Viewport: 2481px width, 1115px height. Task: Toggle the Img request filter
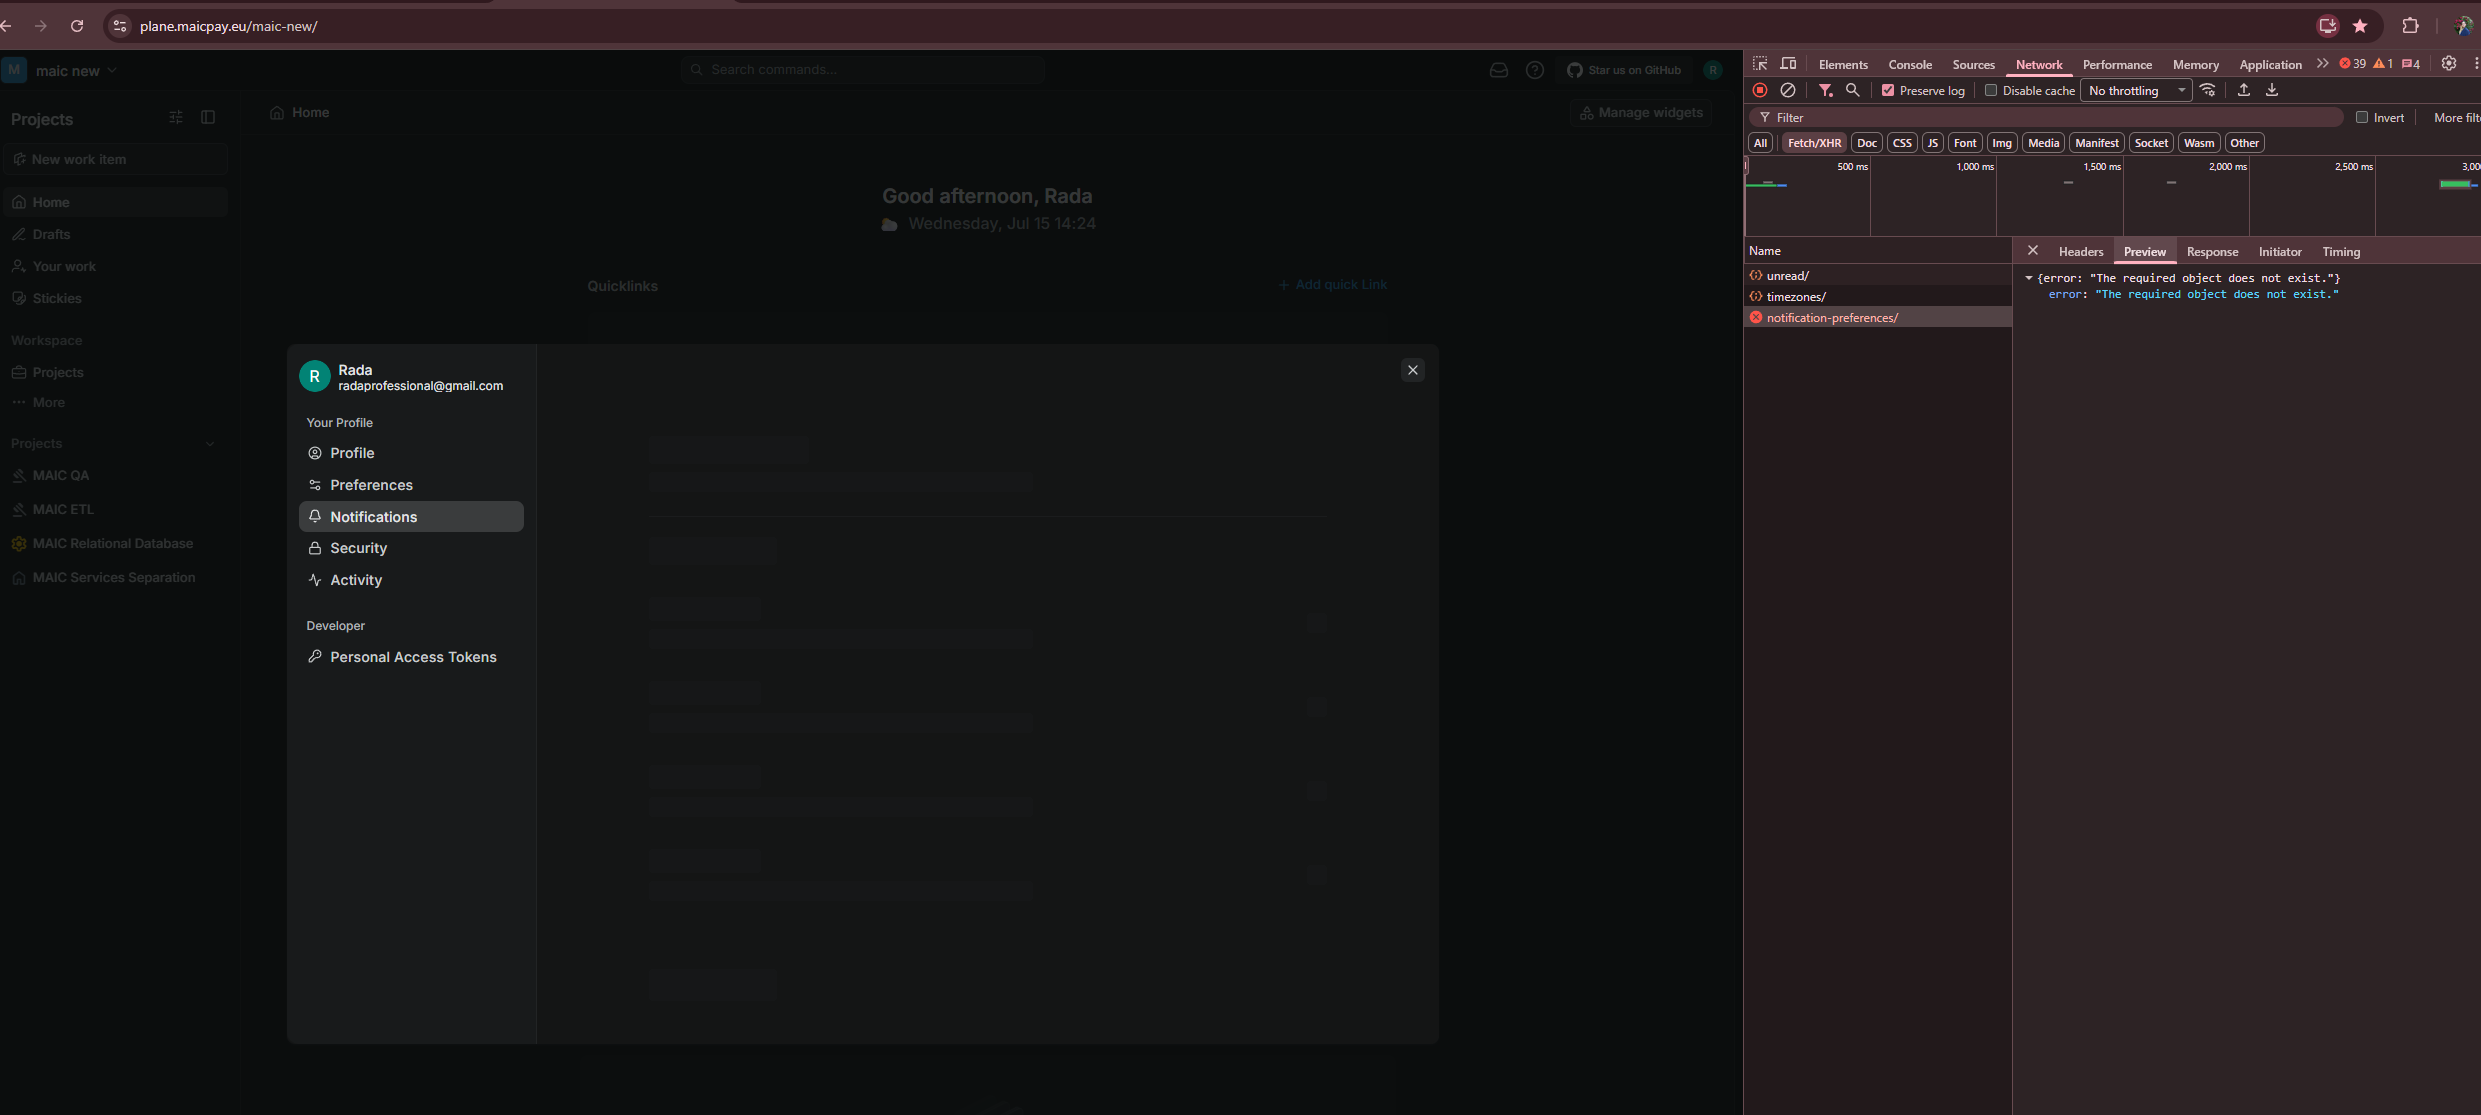point(2002,143)
